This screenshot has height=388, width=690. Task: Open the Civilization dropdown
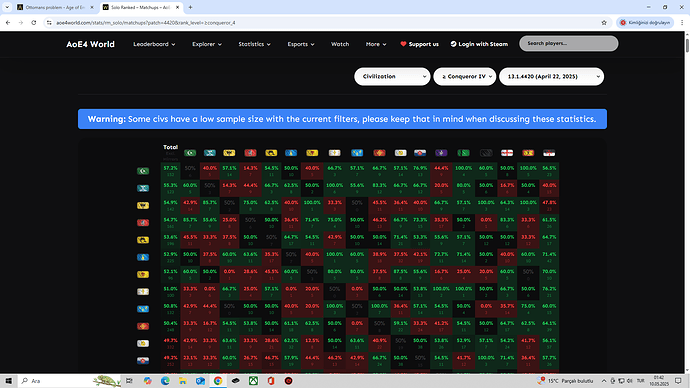392,77
